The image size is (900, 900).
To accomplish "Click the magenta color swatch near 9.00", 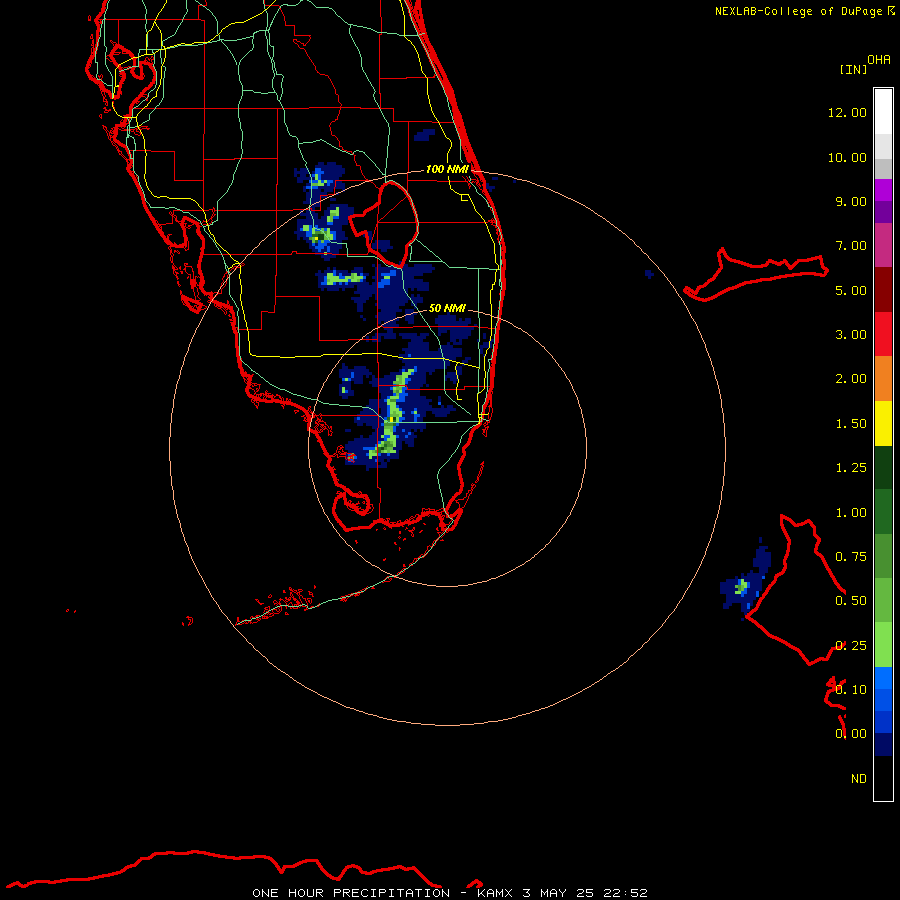I will 883,190.
